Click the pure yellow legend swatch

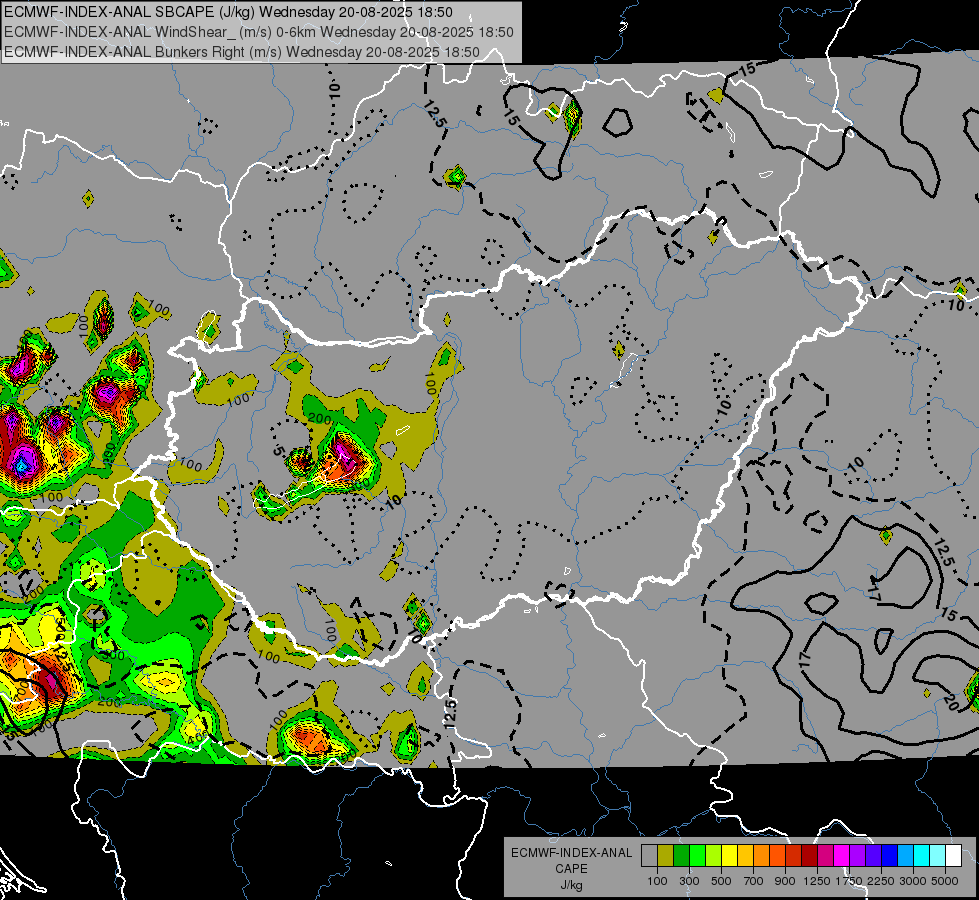[729, 855]
